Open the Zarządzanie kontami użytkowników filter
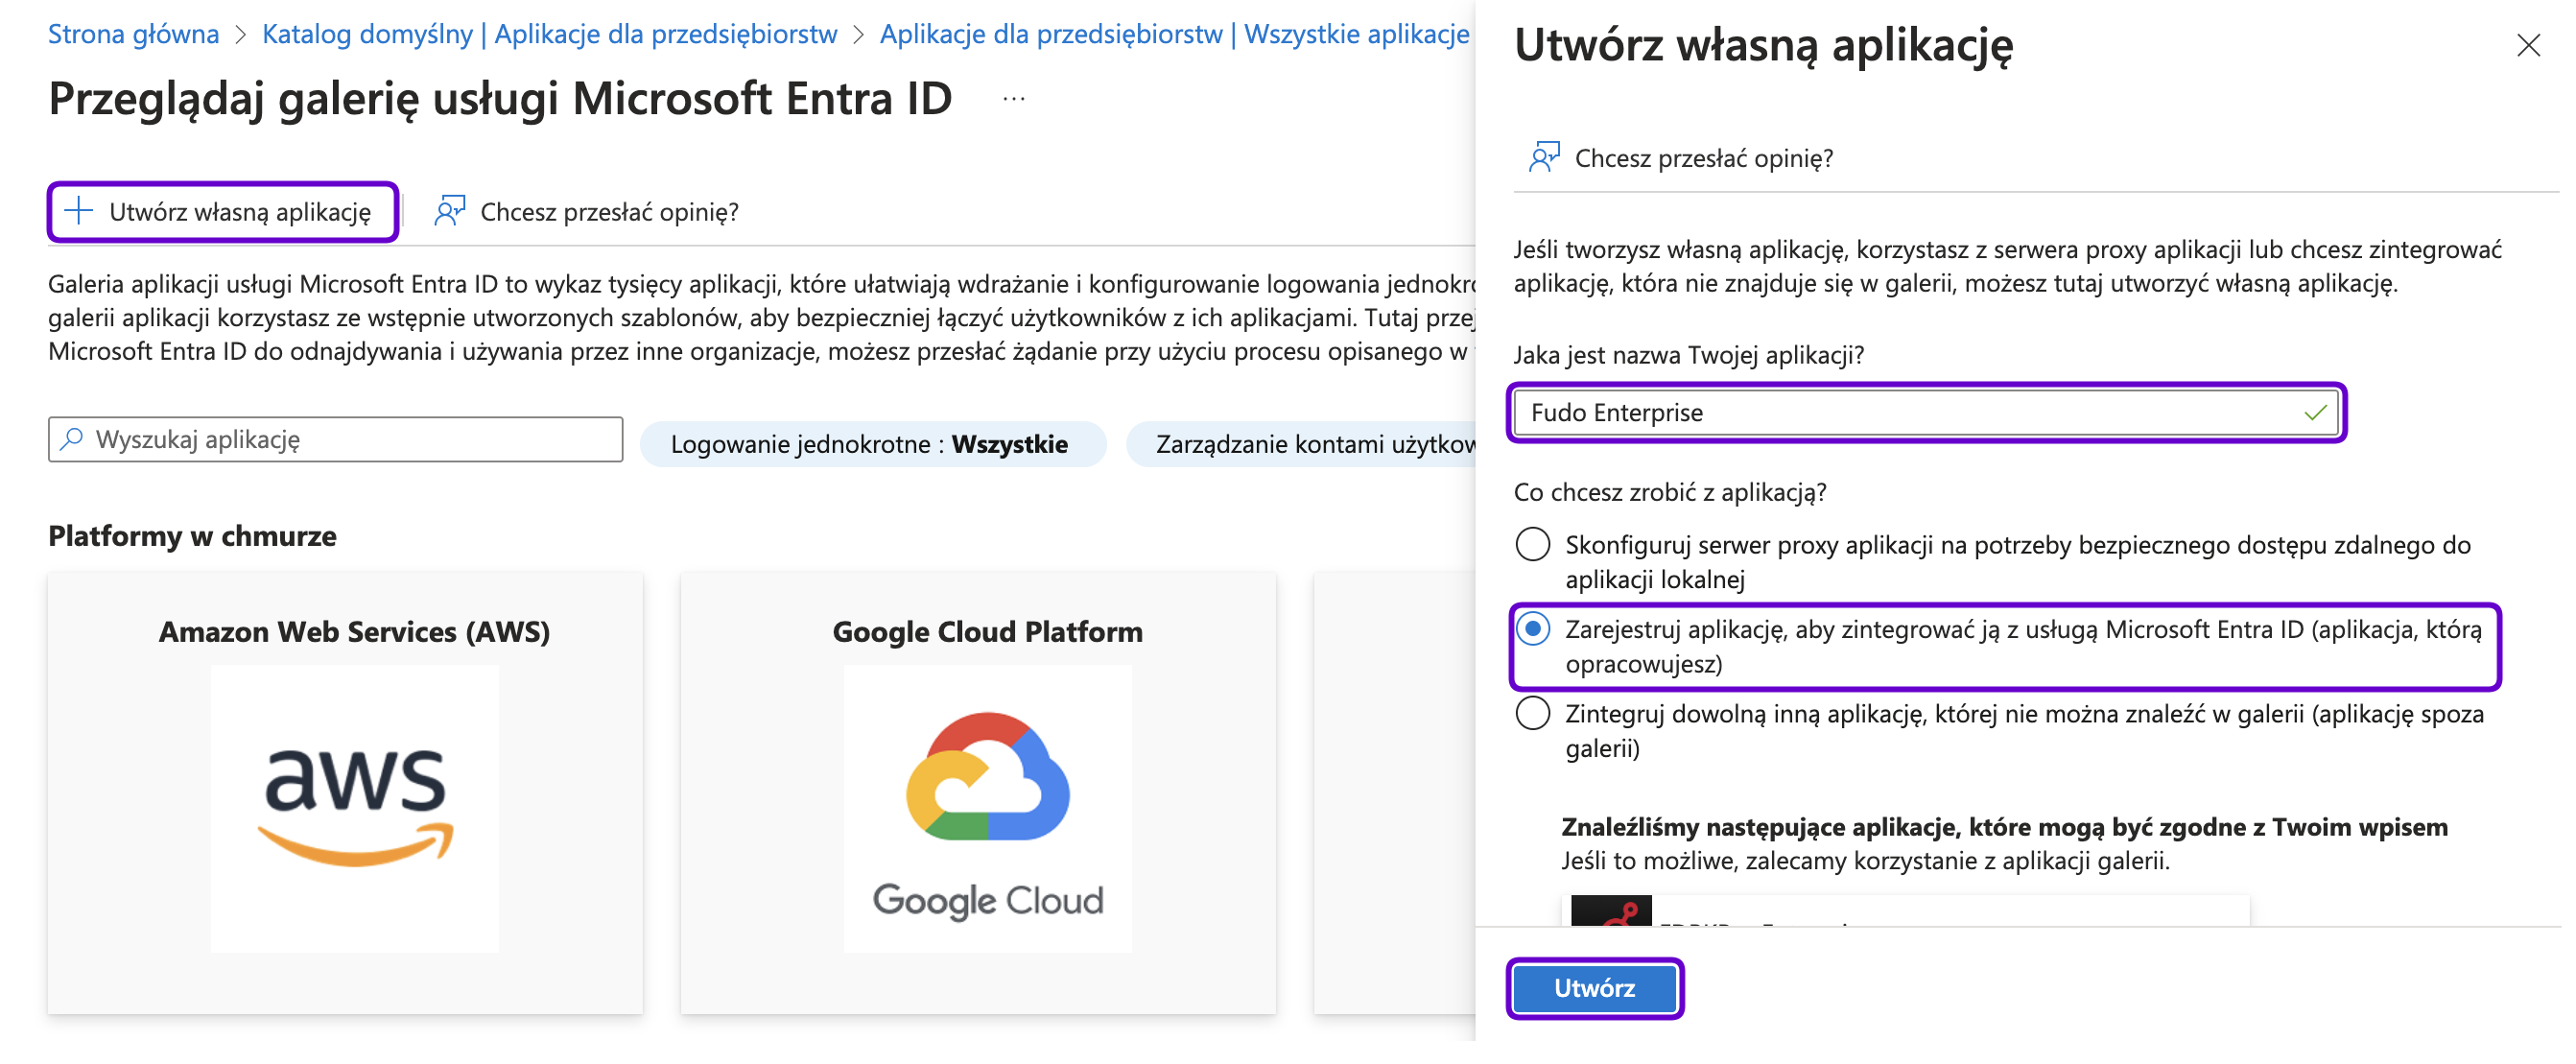Image resolution: width=2576 pixels, height=1064 pixels. point(1301,444)
